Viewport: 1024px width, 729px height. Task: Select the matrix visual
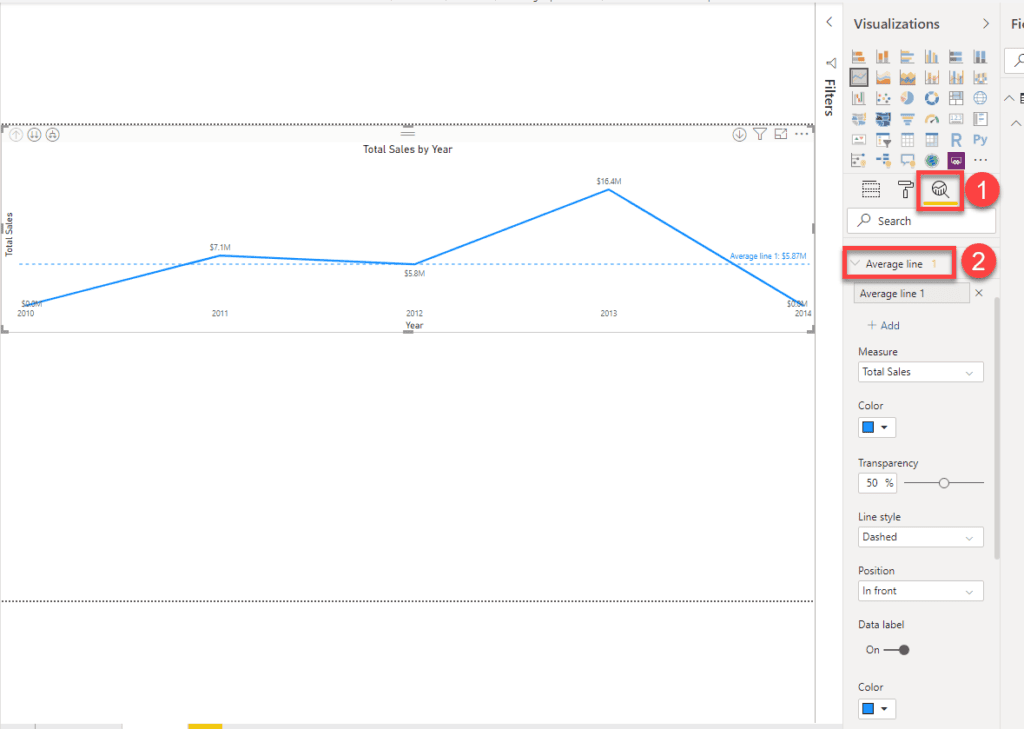(931, 140)
